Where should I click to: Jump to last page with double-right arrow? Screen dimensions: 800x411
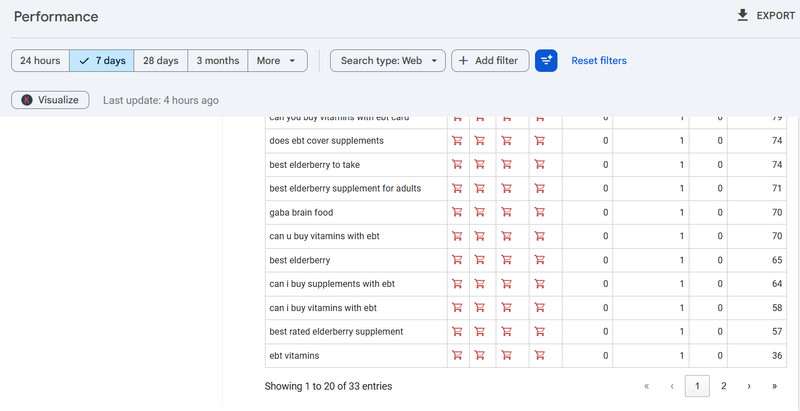[774, 386]
